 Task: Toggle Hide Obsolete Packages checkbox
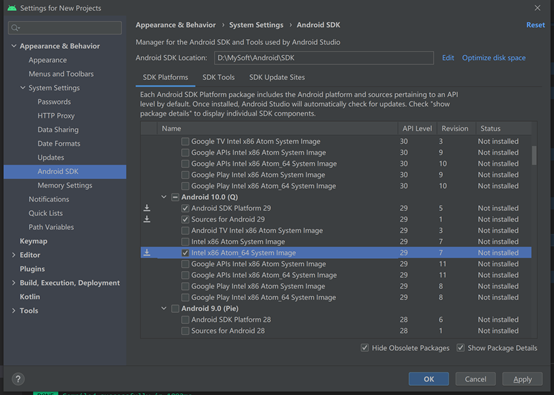tap(365, 348)
